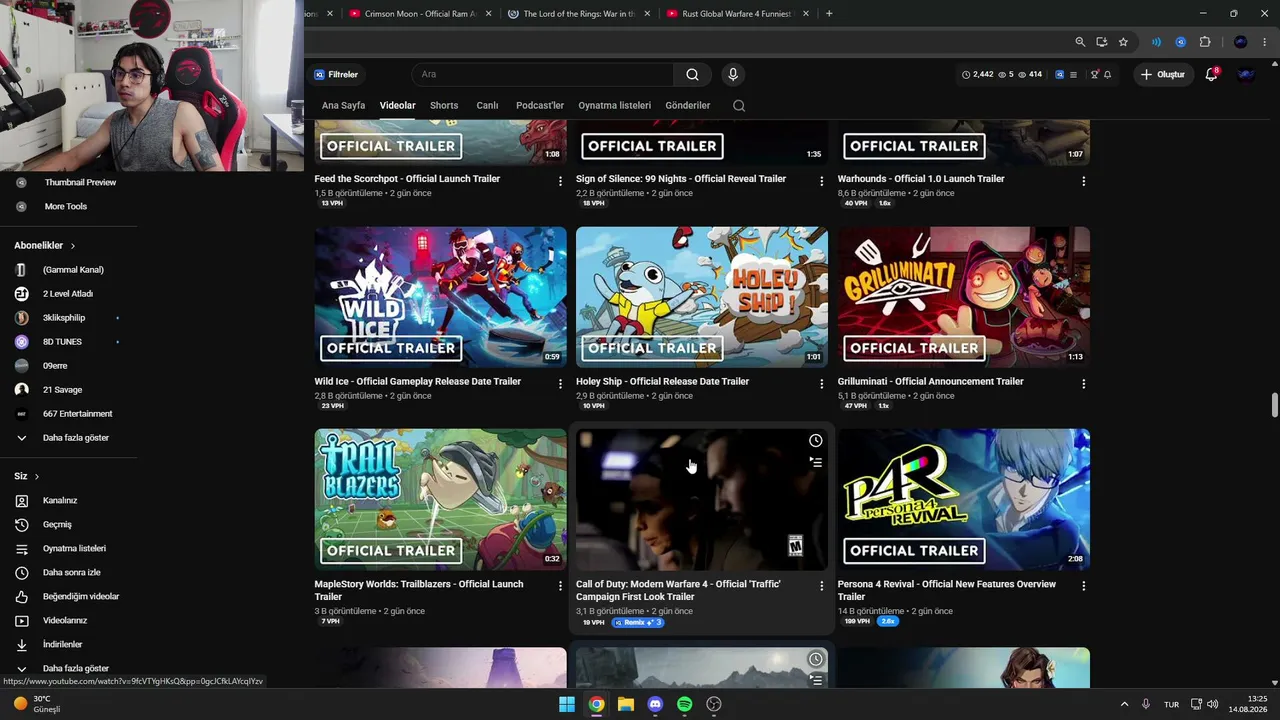Click the trophy icon in stats bar

1094,75
